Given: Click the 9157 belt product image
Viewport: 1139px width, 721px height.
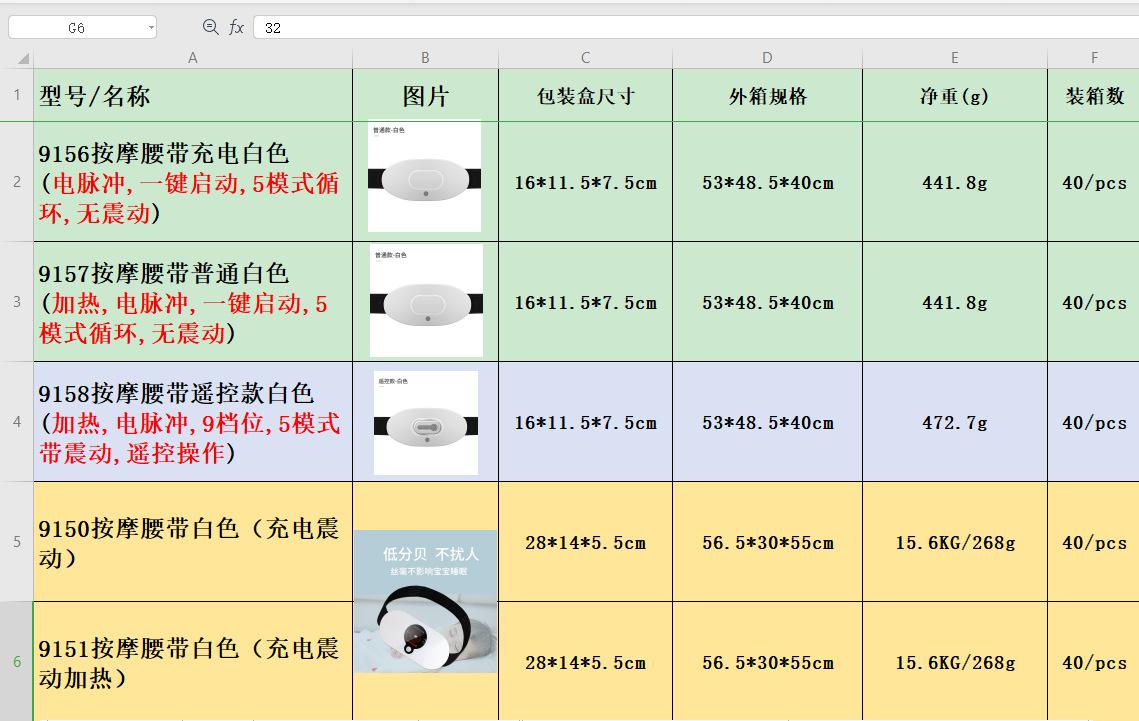Looking at the screenshot, I should coord(426,300).
